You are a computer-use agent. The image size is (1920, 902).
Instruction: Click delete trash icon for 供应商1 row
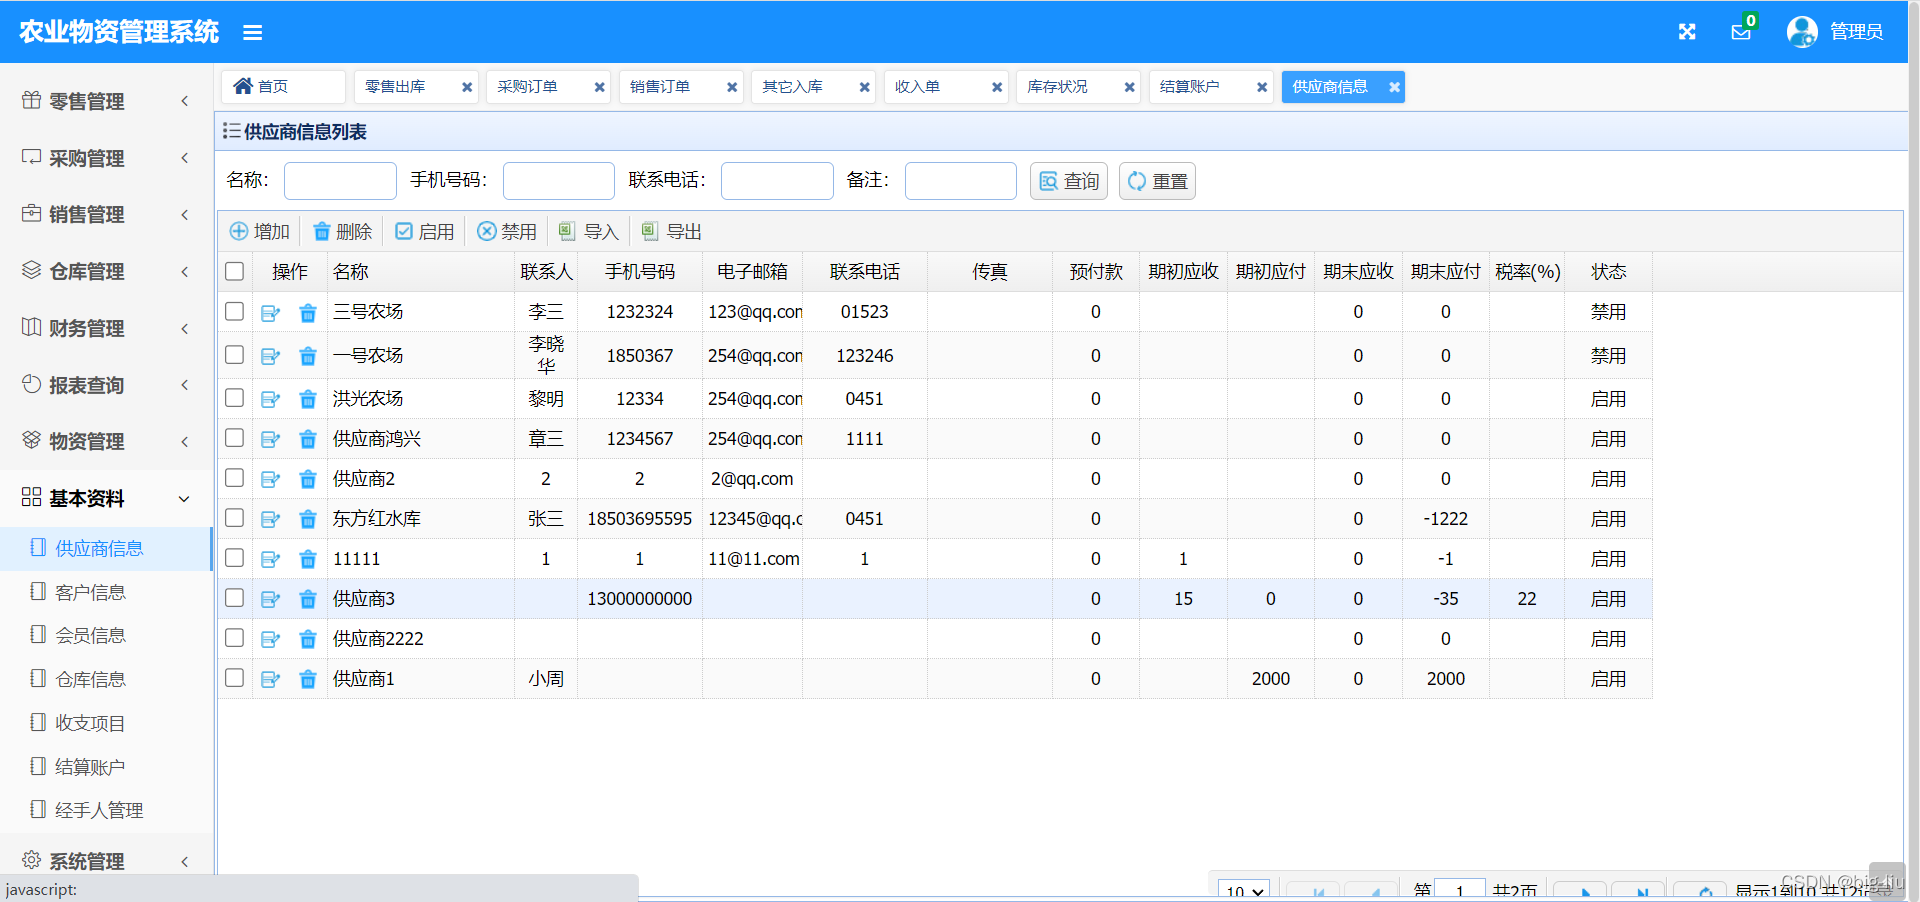[x=308, y=679]
